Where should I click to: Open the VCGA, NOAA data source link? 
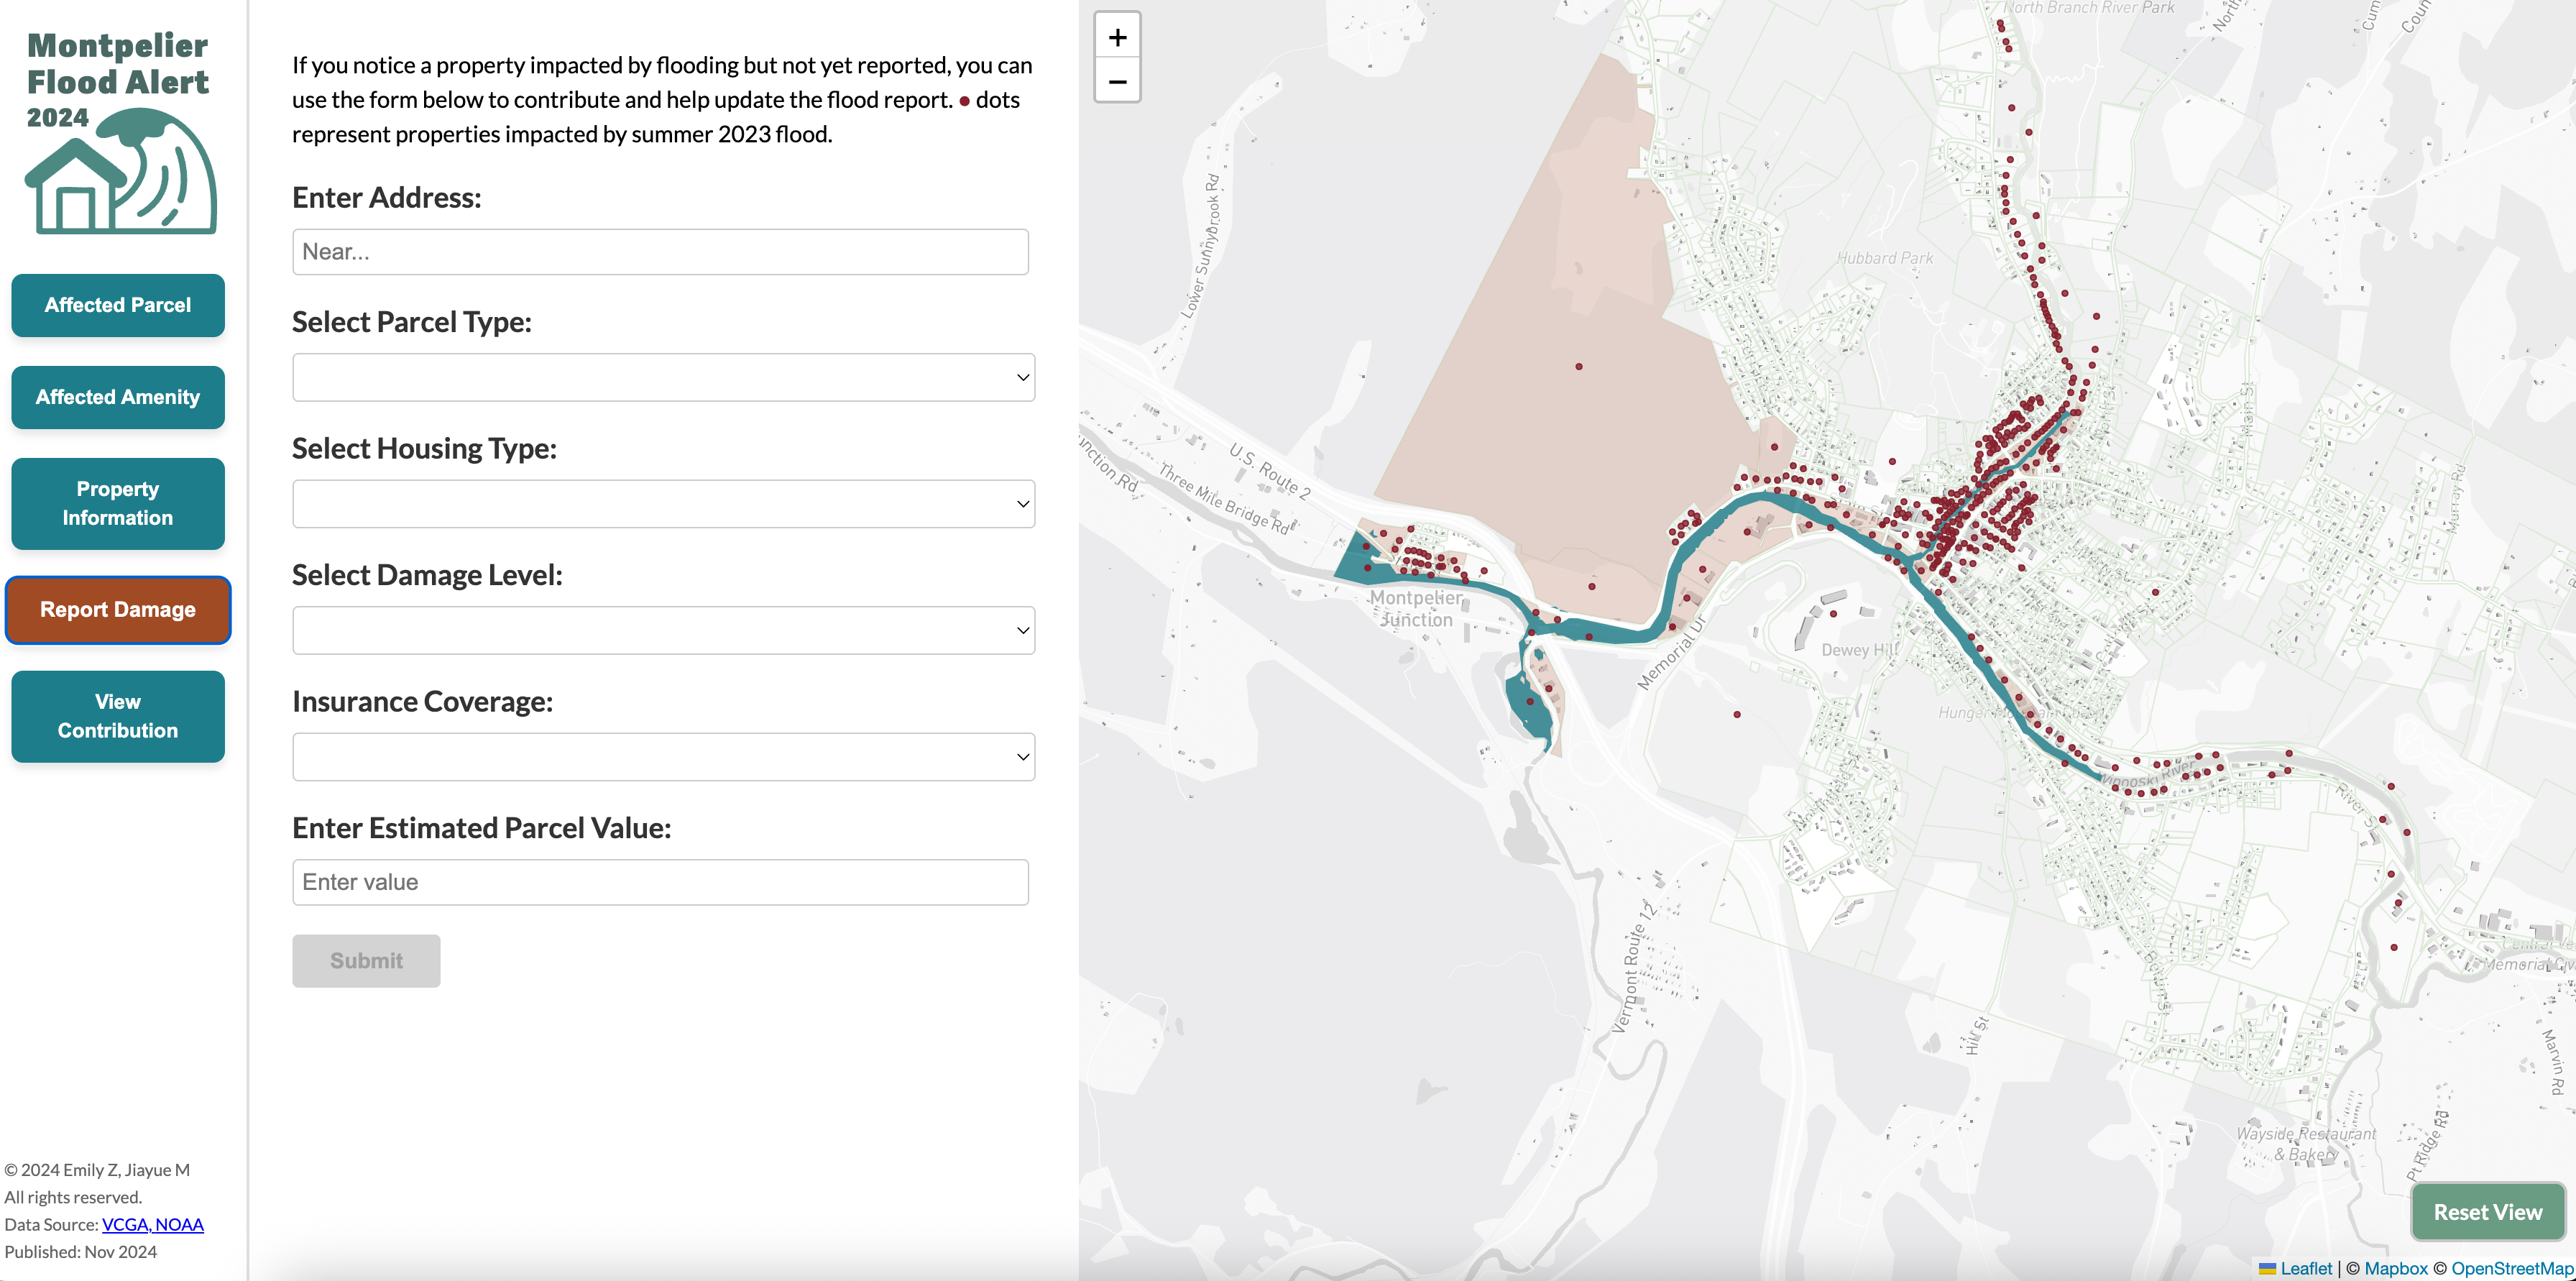(x=152, y=1224)
